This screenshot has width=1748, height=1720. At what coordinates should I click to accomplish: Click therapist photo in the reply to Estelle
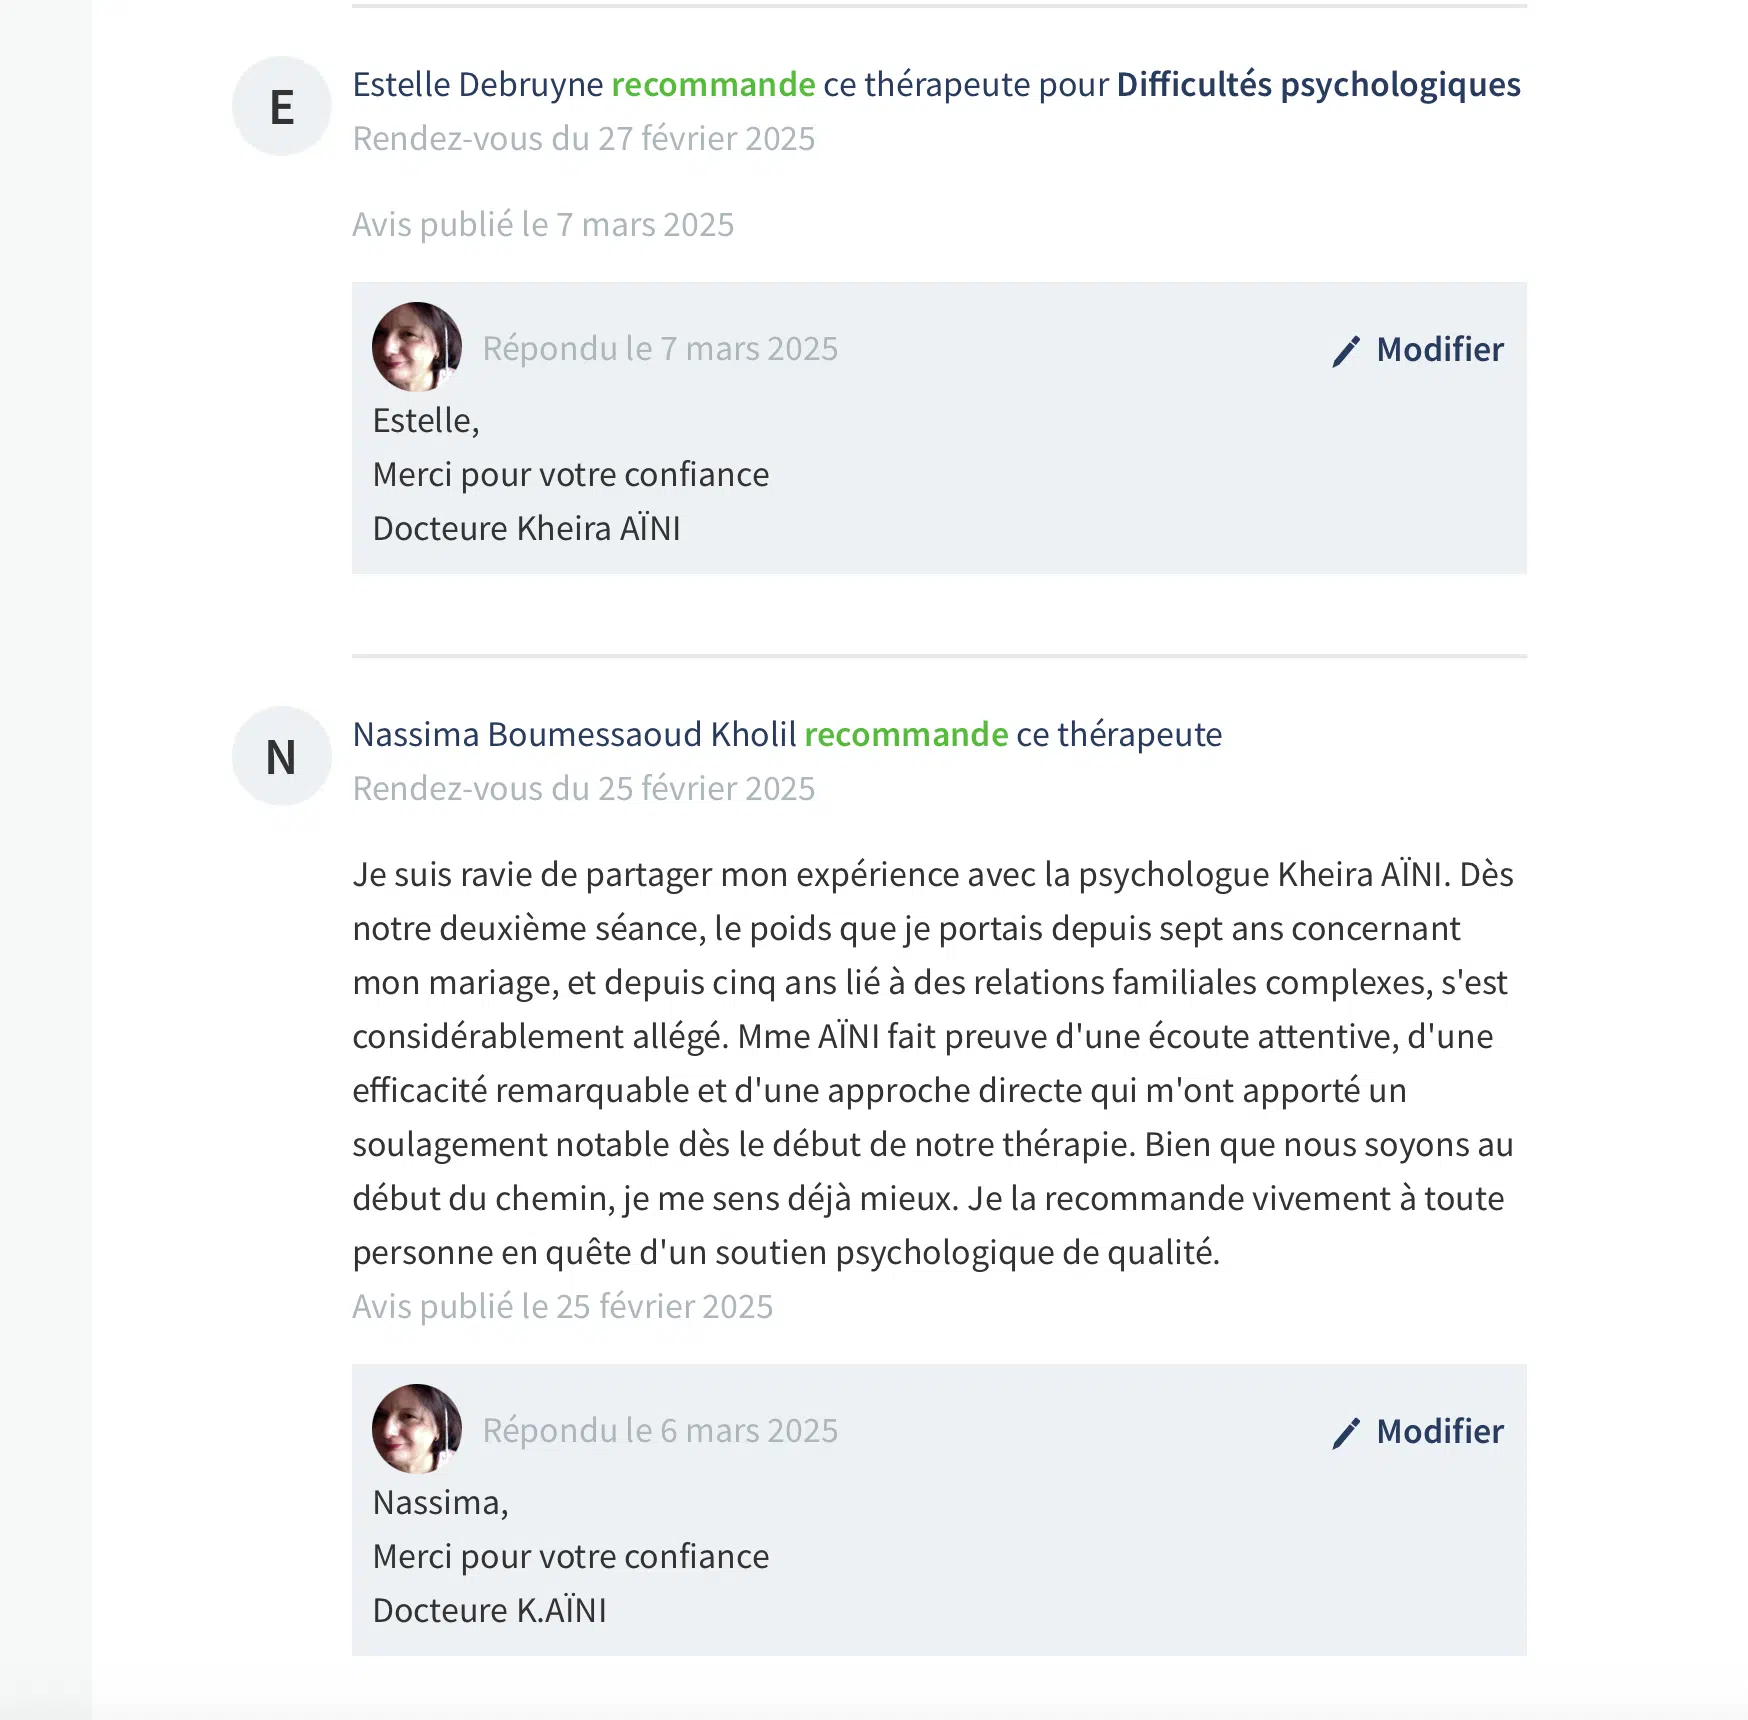pos(417,347)
